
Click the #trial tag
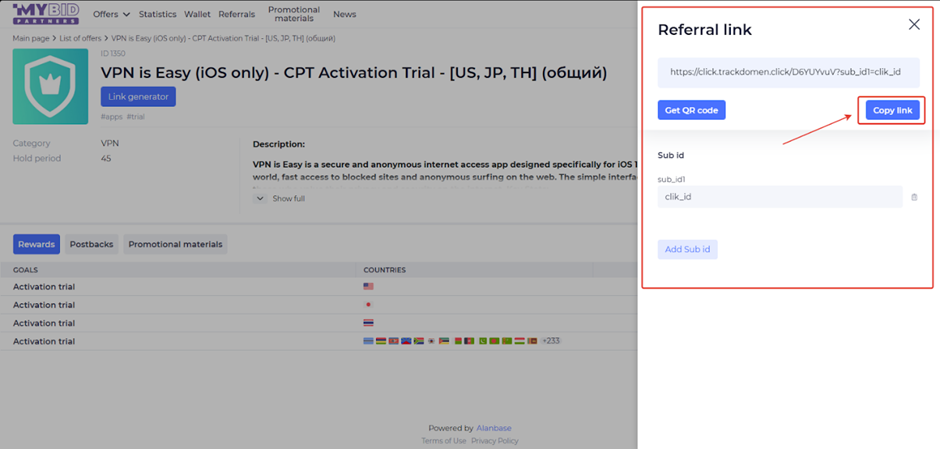(x=135, y=117)
